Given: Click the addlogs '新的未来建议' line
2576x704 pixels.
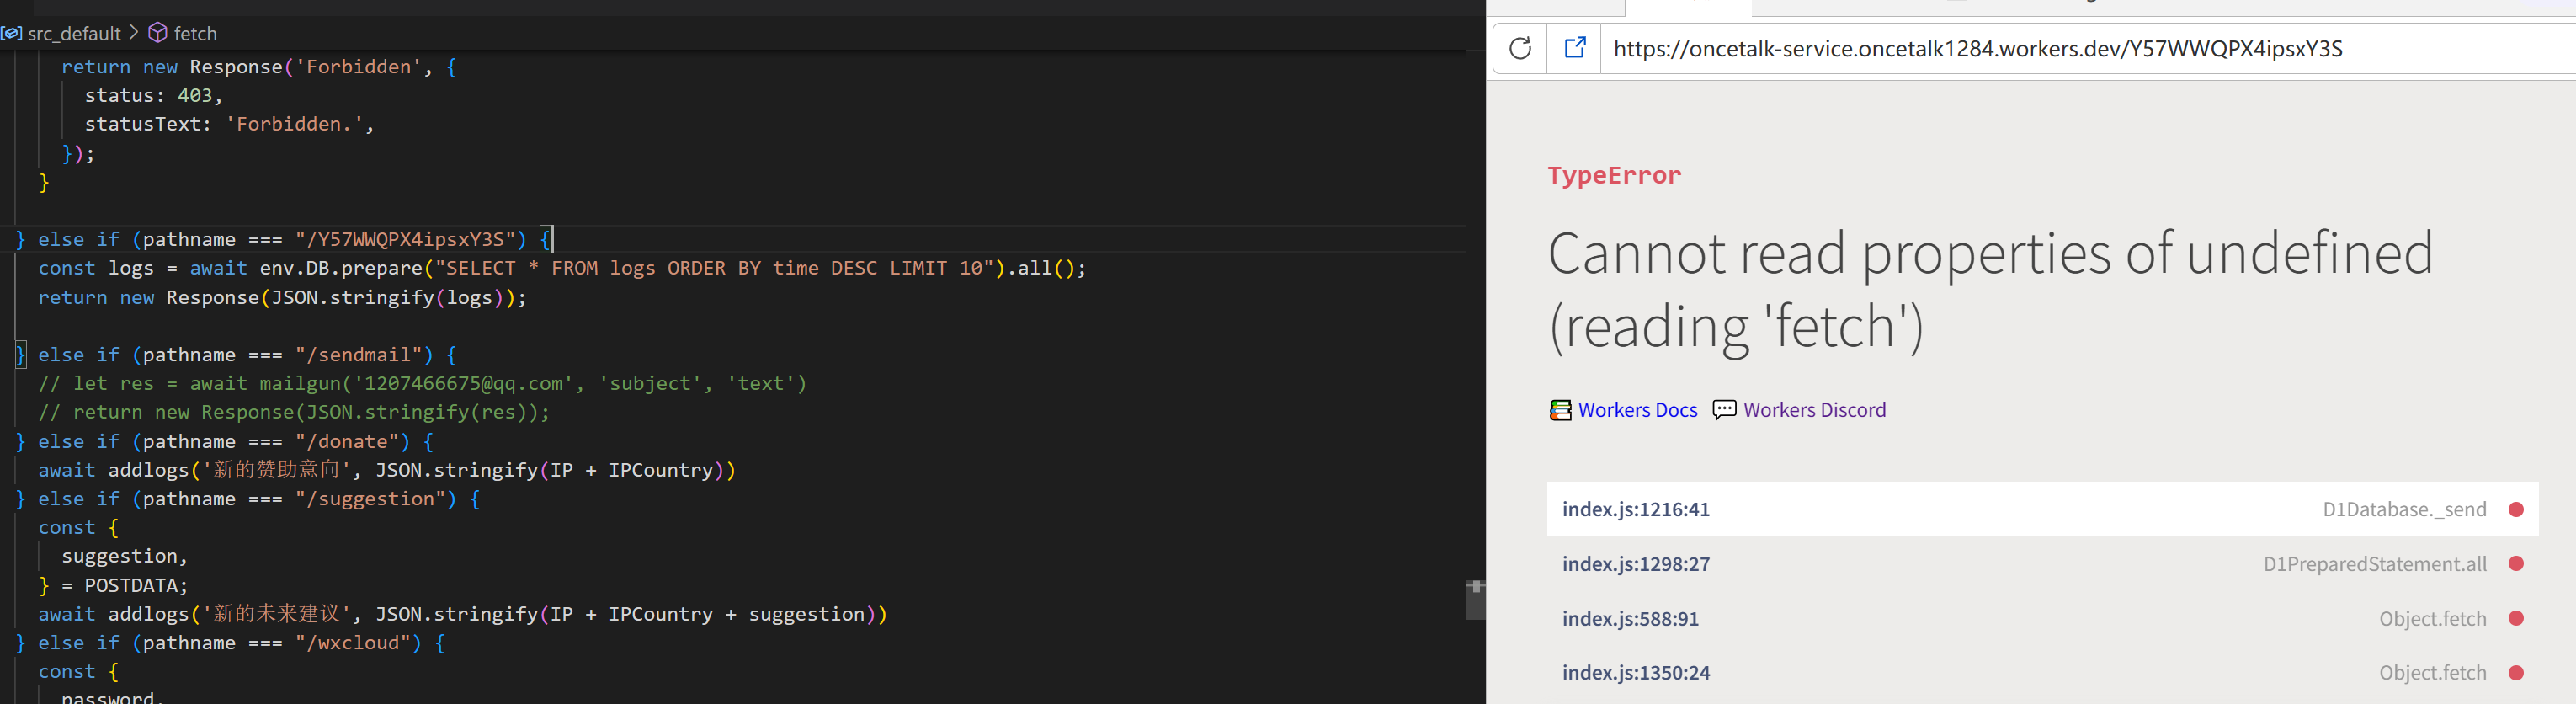Looking at the screenshot, I should click(x=463, y=614).
